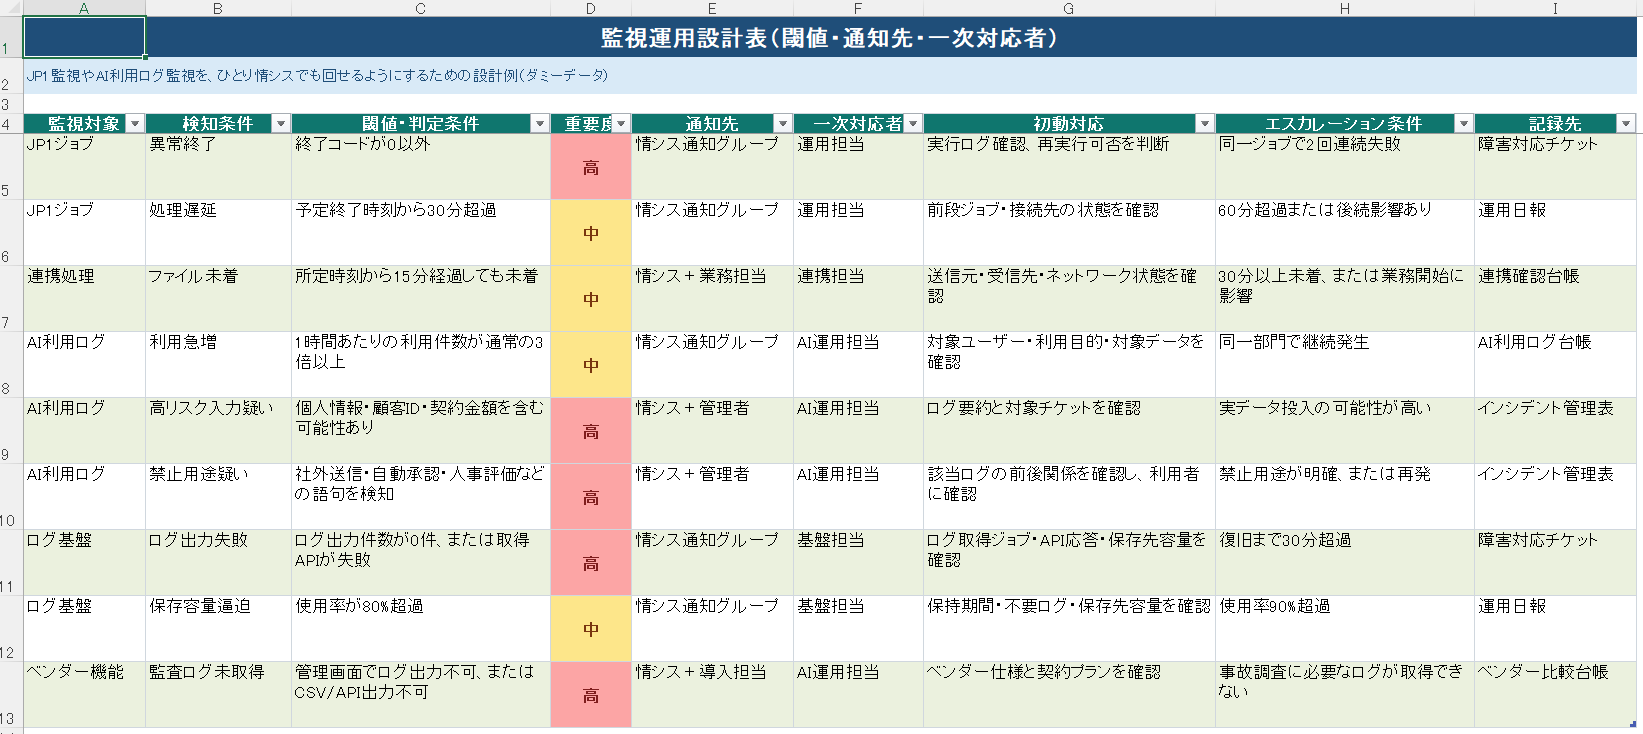The image size is (1643, 734).
Task: Click the ファイル未着 cell
Action: click(218, 299)
